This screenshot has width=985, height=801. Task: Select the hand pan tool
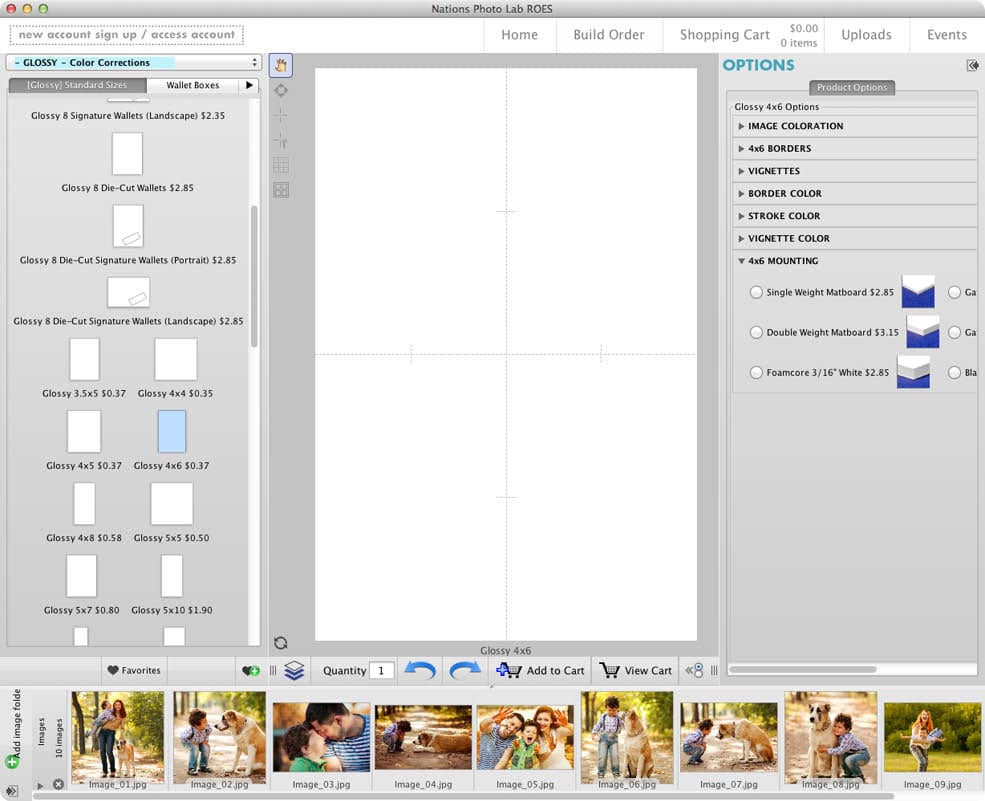click(281, 66)
